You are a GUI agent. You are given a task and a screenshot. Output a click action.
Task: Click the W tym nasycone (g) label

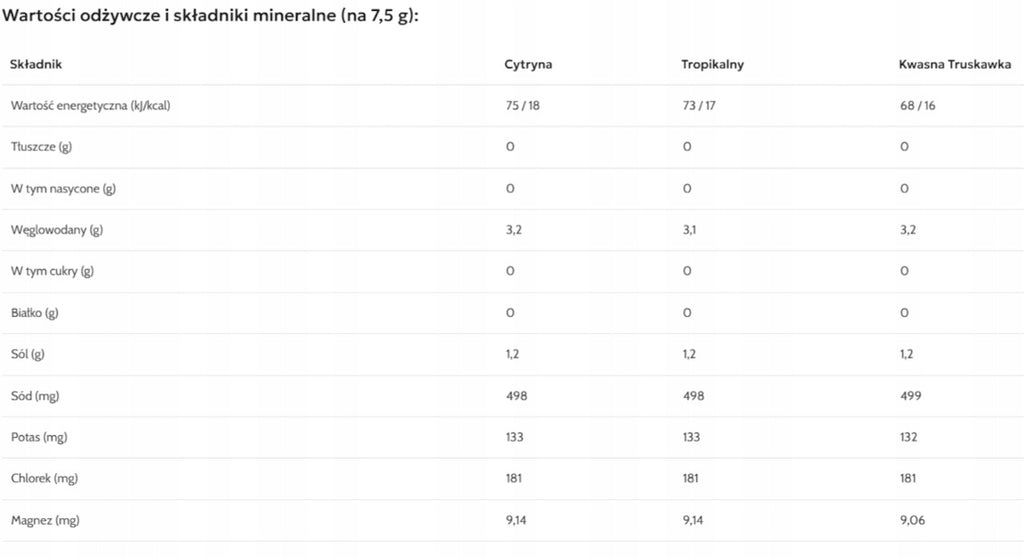(x=63, y=189)
